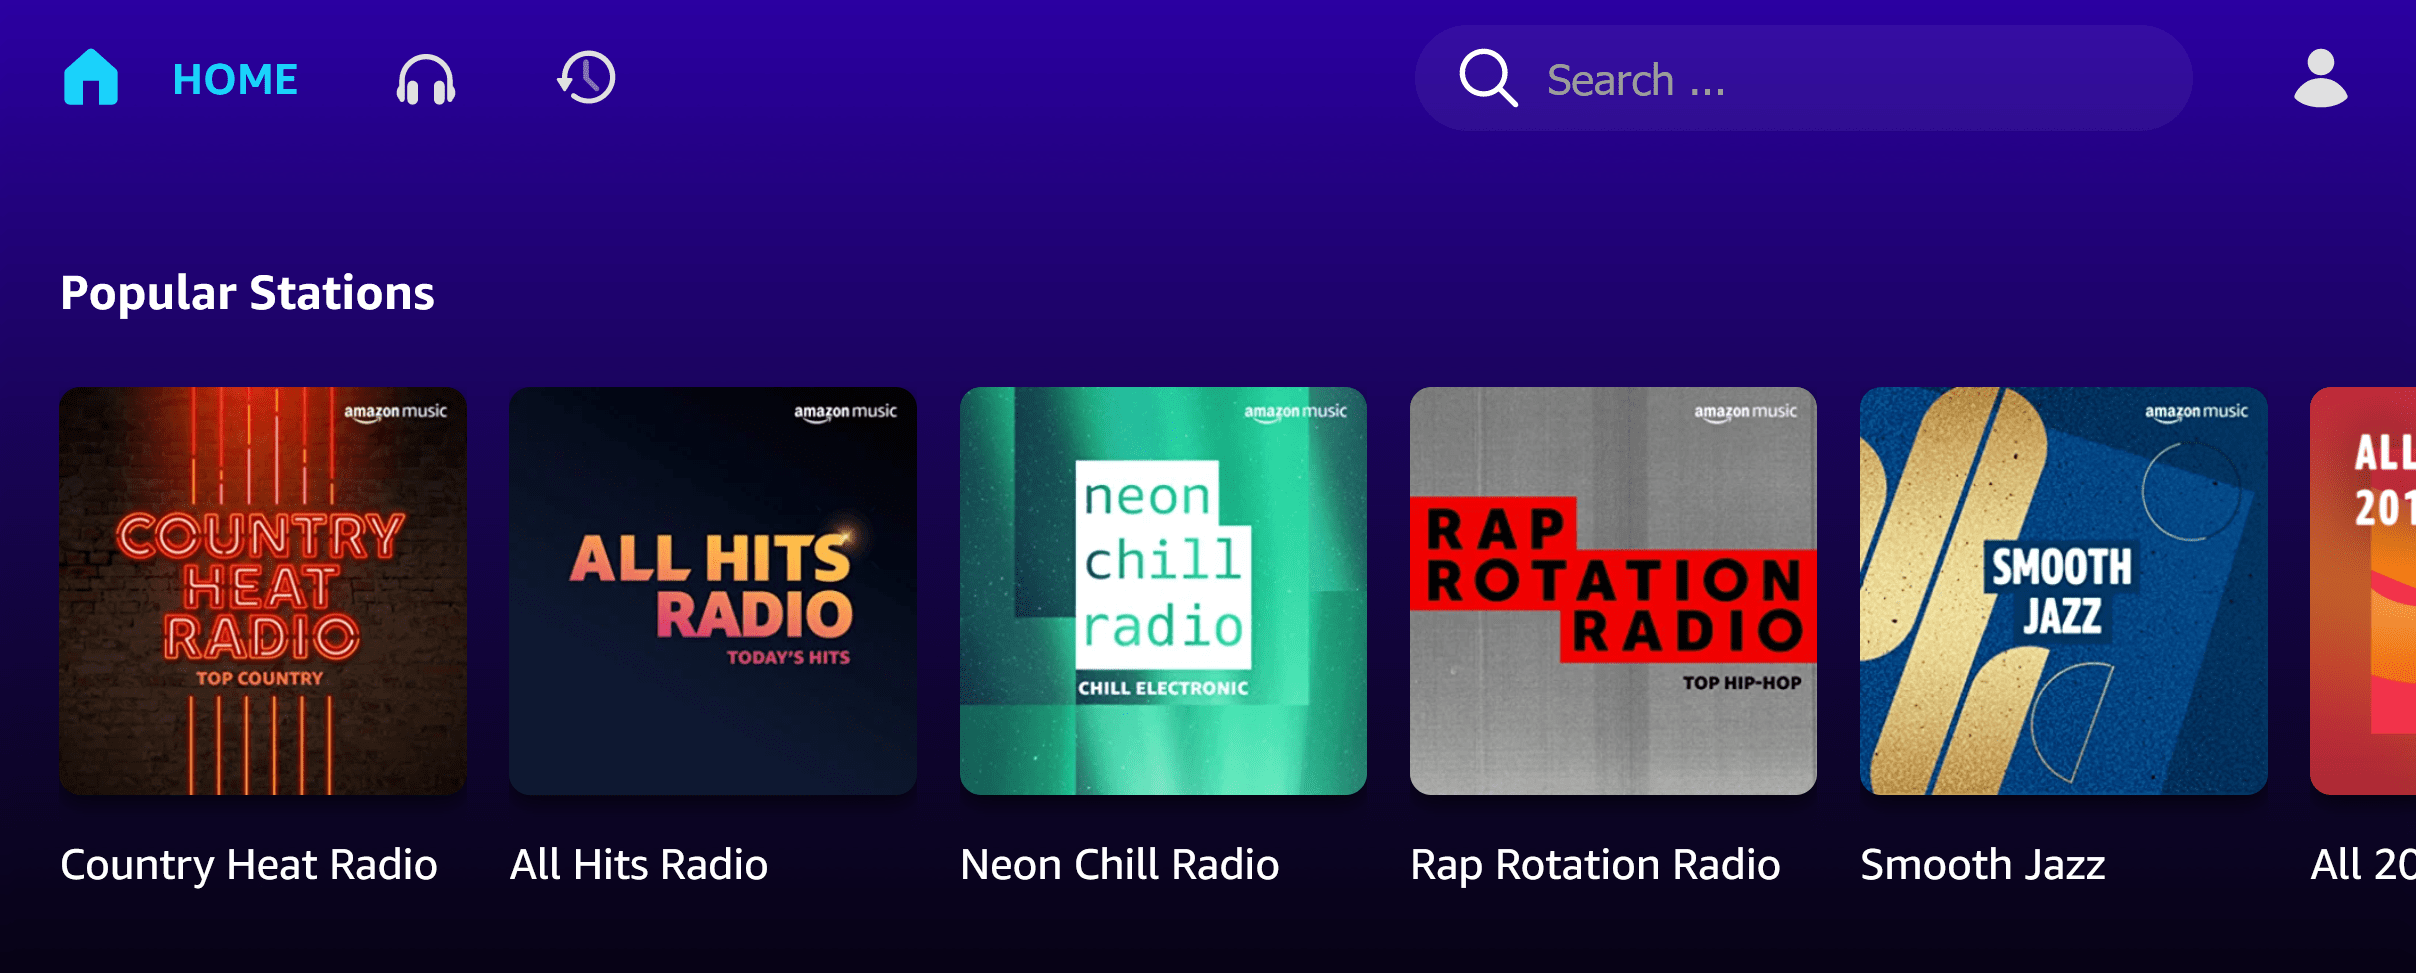Click the "Rap Rotation Radio" title text
Image resolution: width=2416 pixels, height=973 pixels.
click(1595, 865)
